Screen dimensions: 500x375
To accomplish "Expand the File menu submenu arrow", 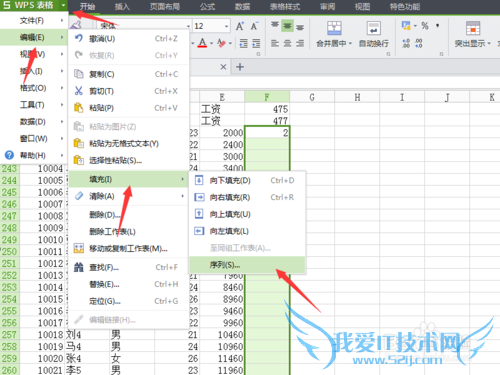I will click(x=62, y=20).
